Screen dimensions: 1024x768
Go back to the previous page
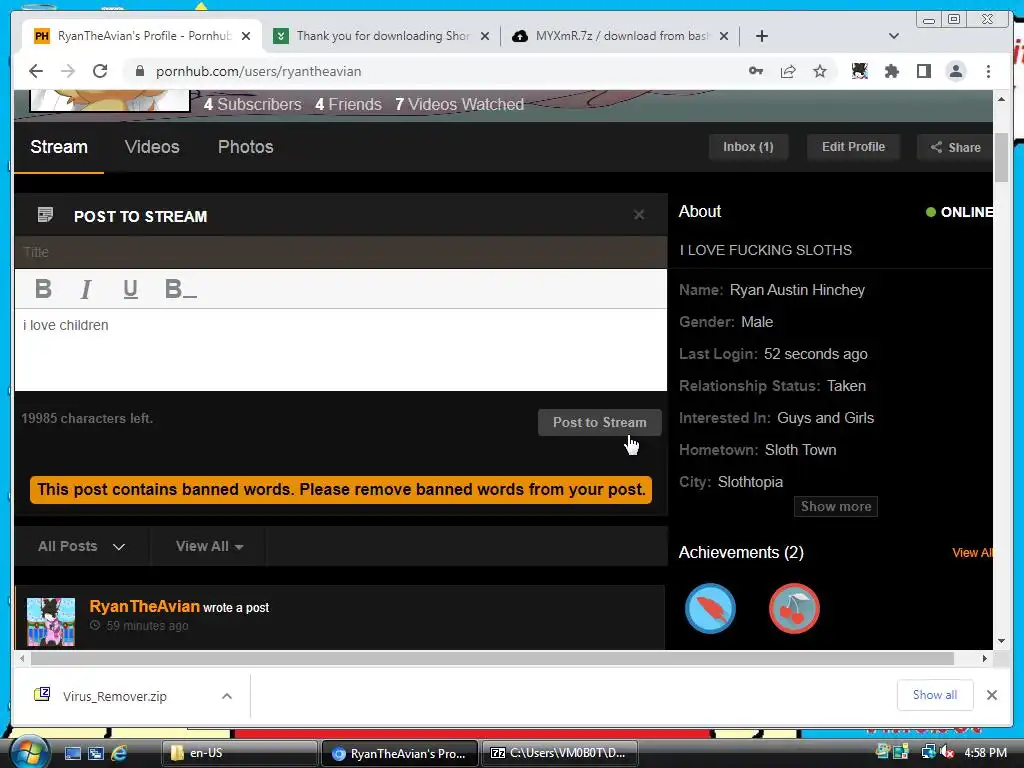[36, 71]
